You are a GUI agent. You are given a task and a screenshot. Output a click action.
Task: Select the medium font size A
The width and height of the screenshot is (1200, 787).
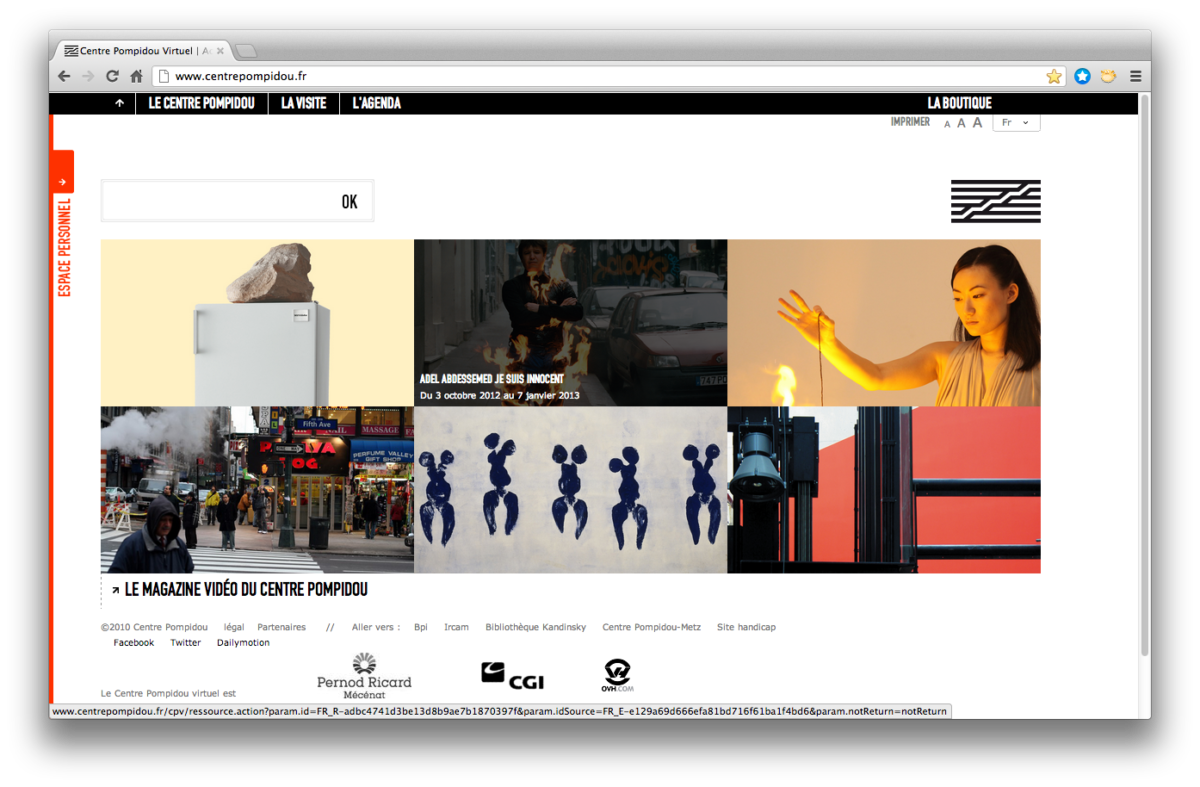961,123
